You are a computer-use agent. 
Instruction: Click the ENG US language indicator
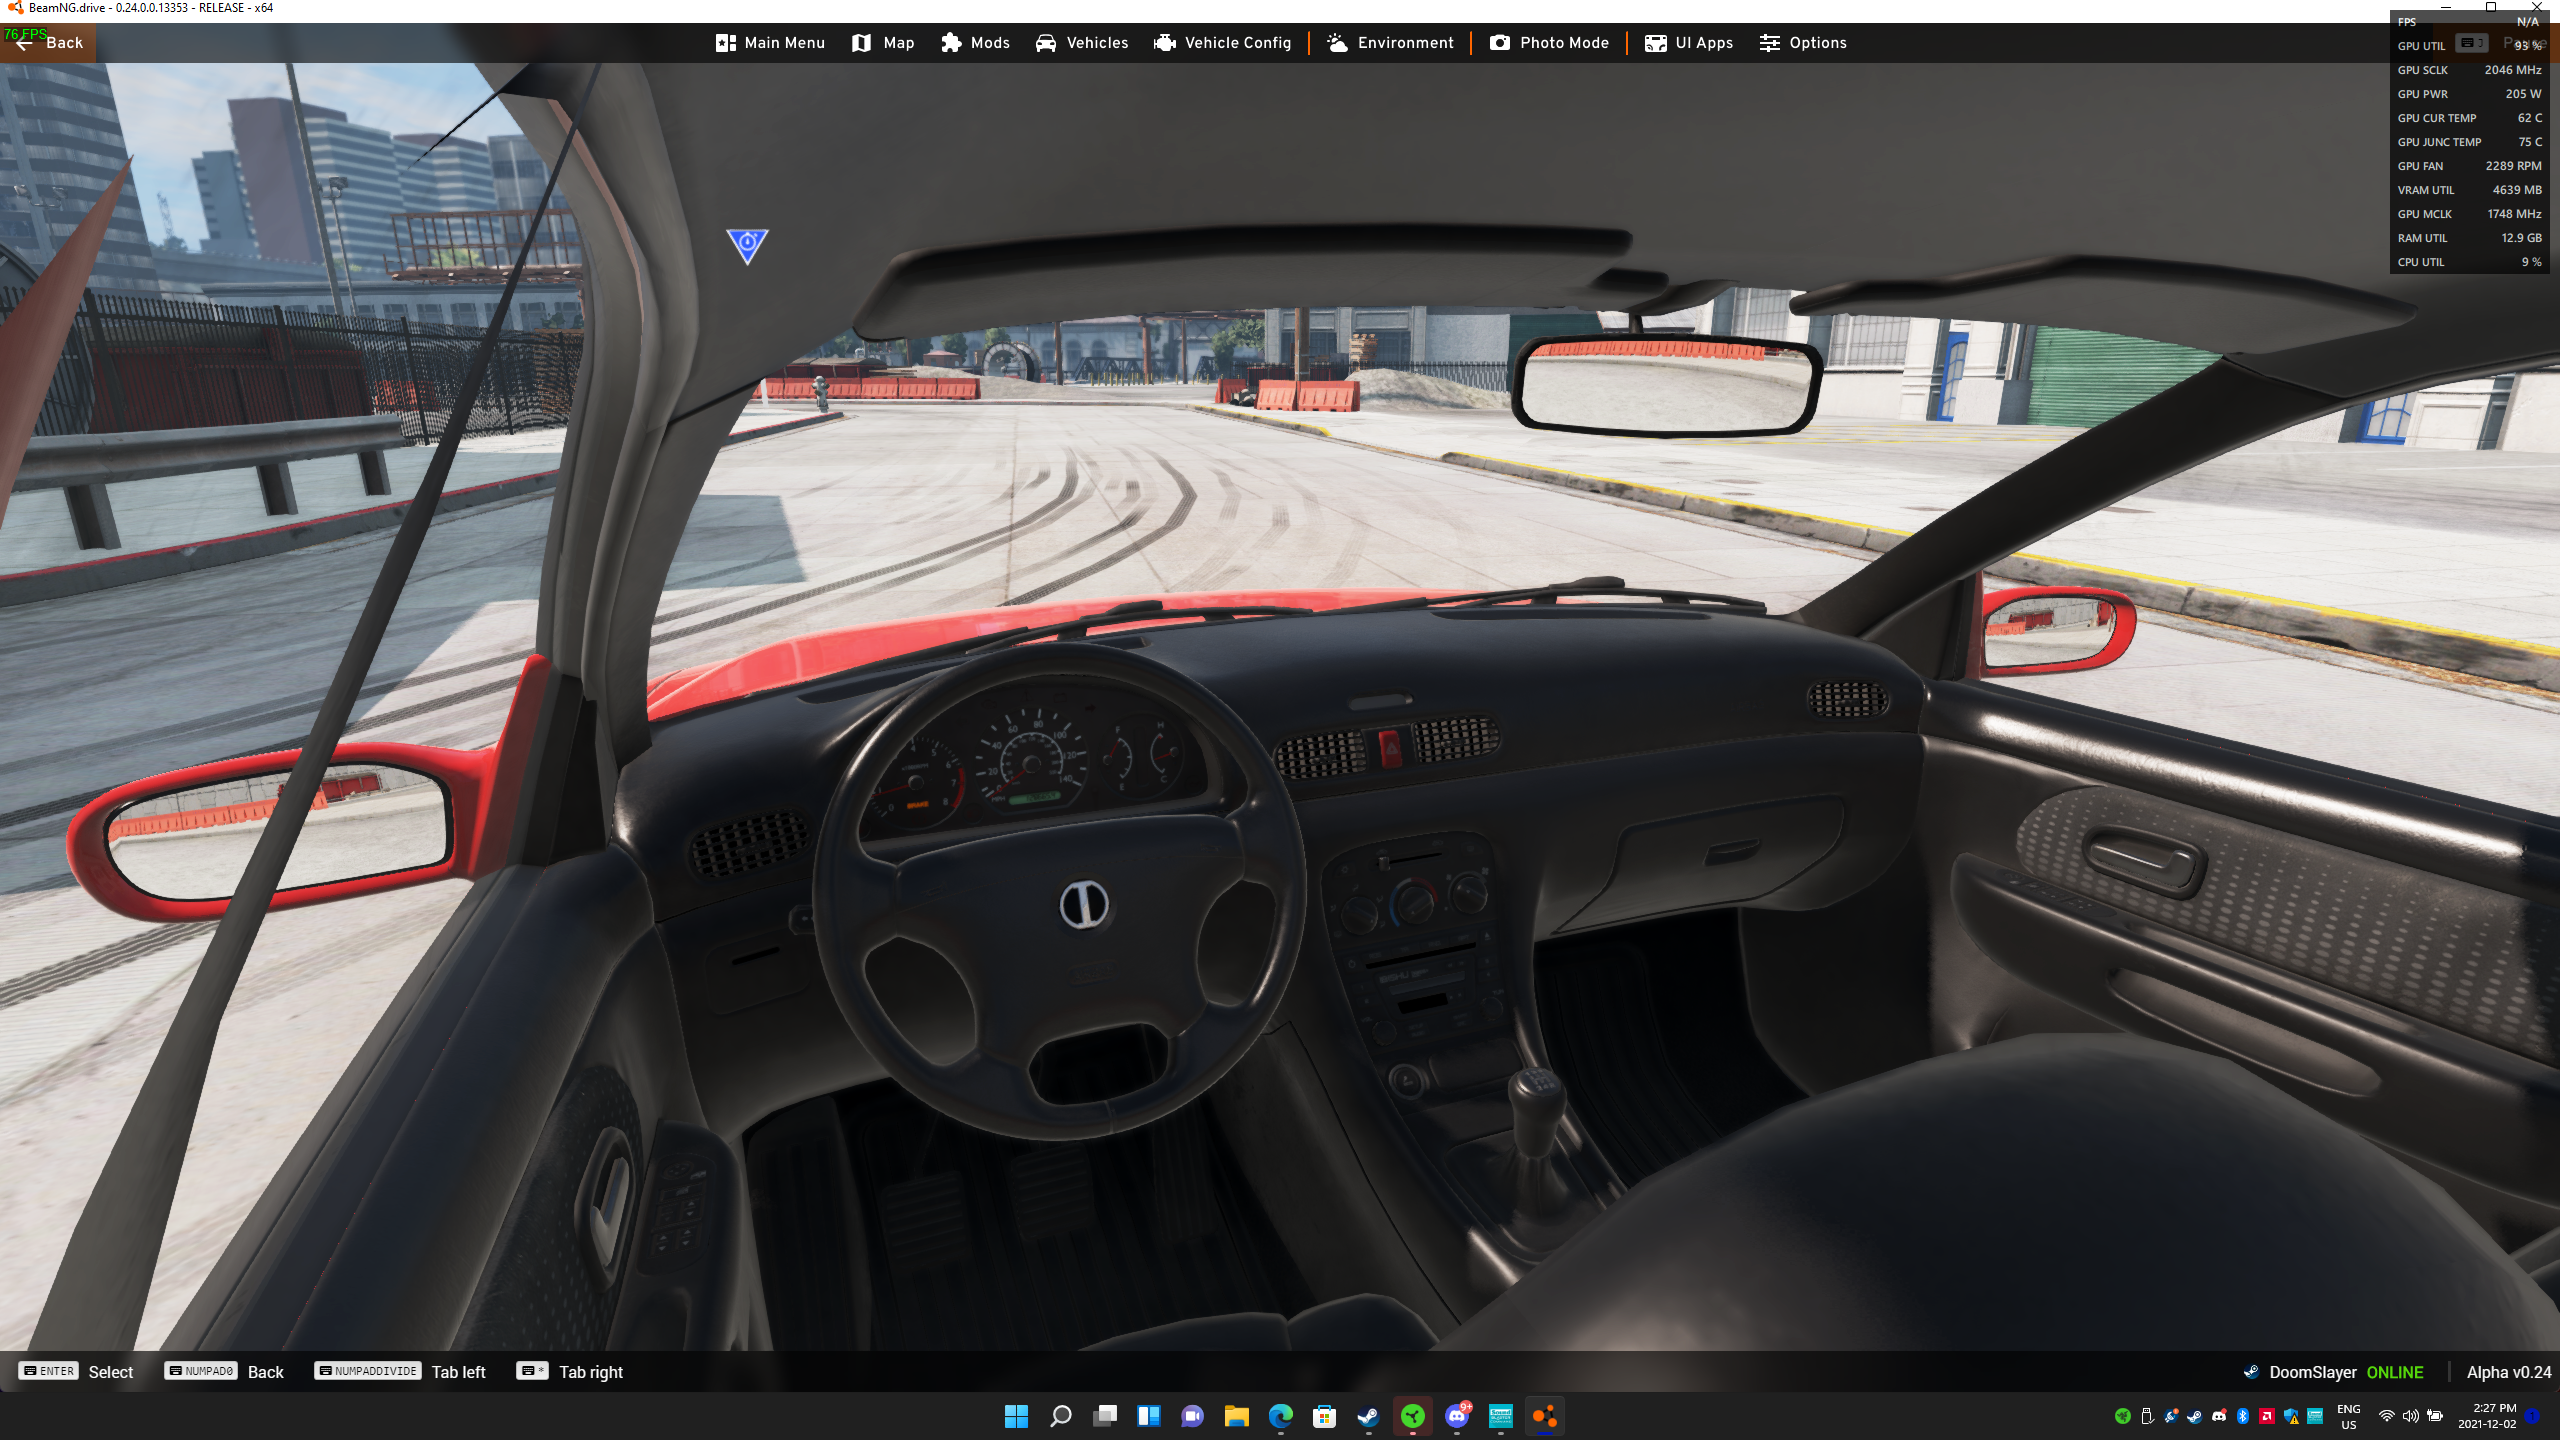pyautogui.click(x=2349, y=1416)
